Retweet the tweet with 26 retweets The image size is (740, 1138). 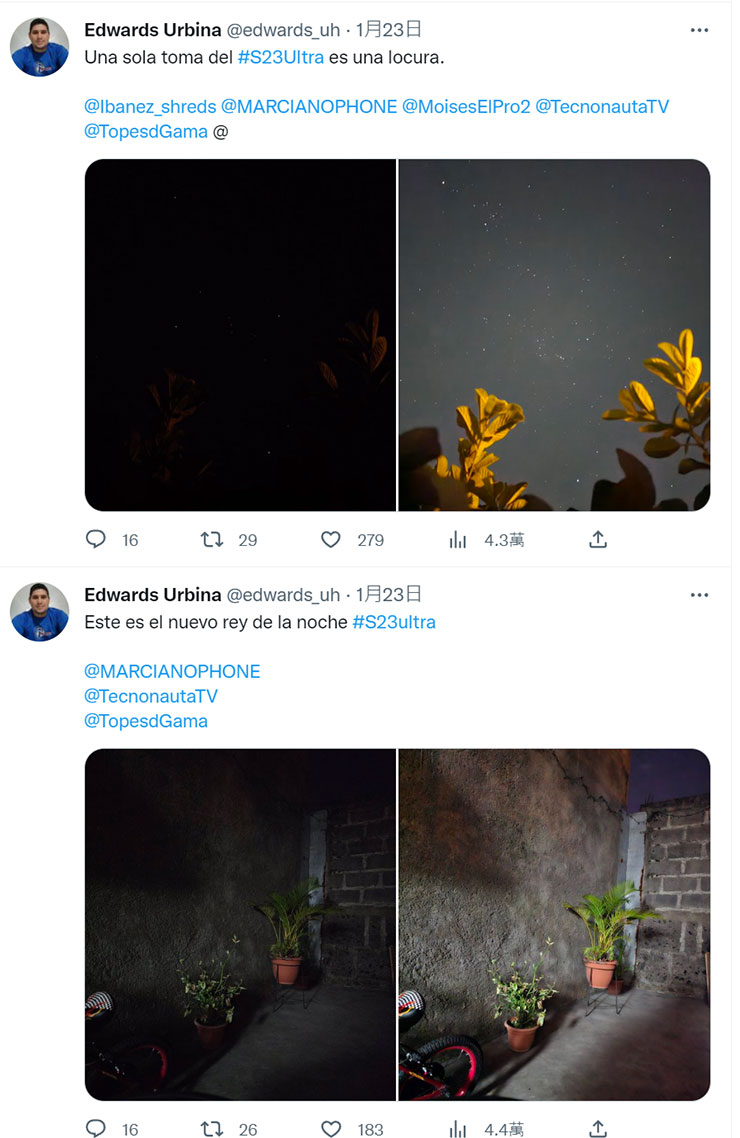[212, 1129]
